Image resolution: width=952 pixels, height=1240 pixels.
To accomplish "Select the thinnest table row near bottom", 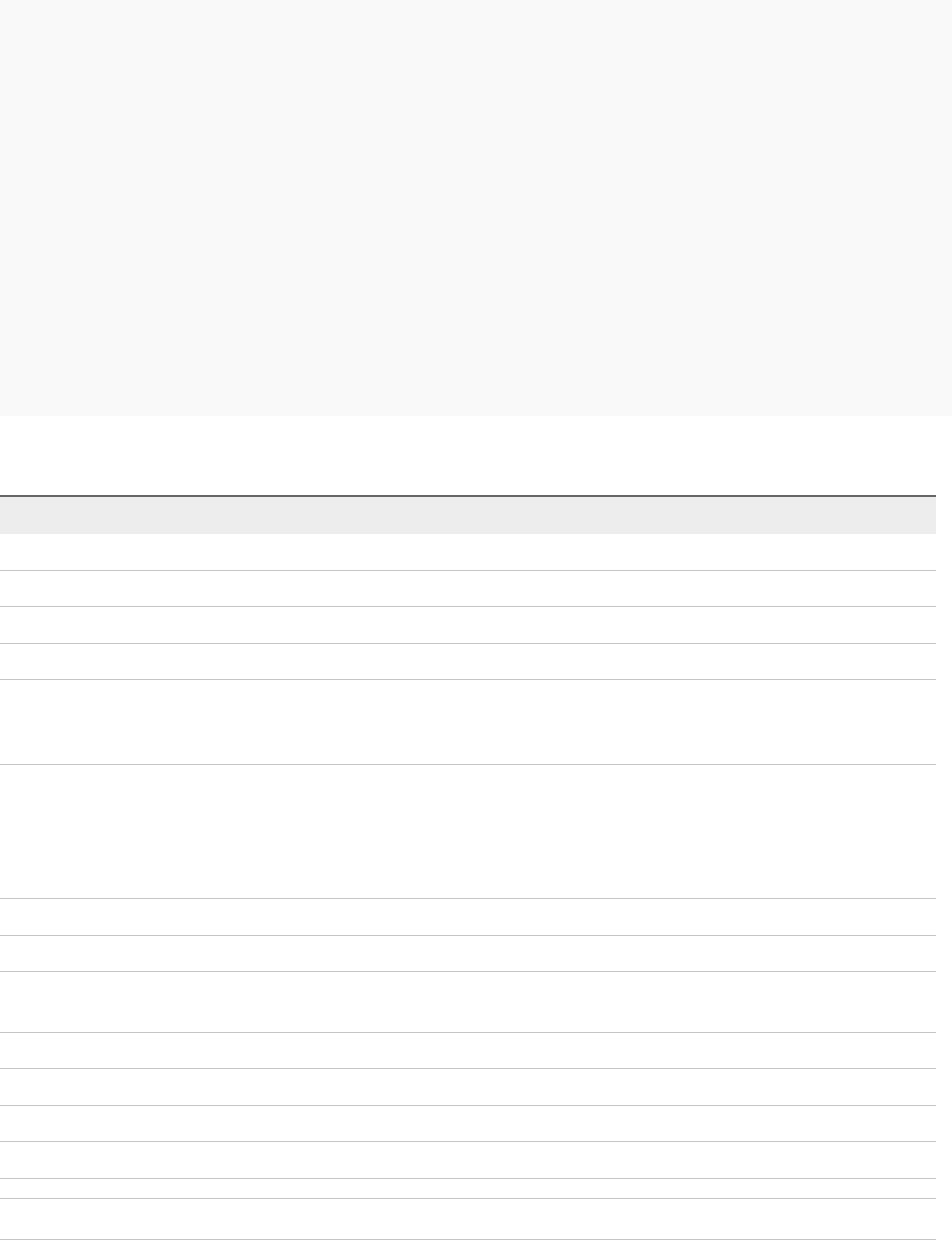I will click(x=468, y=1188).
